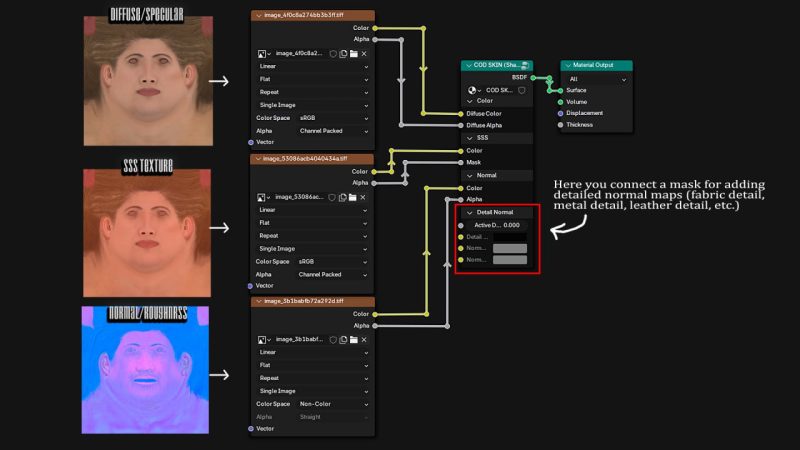Collapse the COD SKIN node header arrow
This screenshot has width=800, height=450.
click(467, 65)
